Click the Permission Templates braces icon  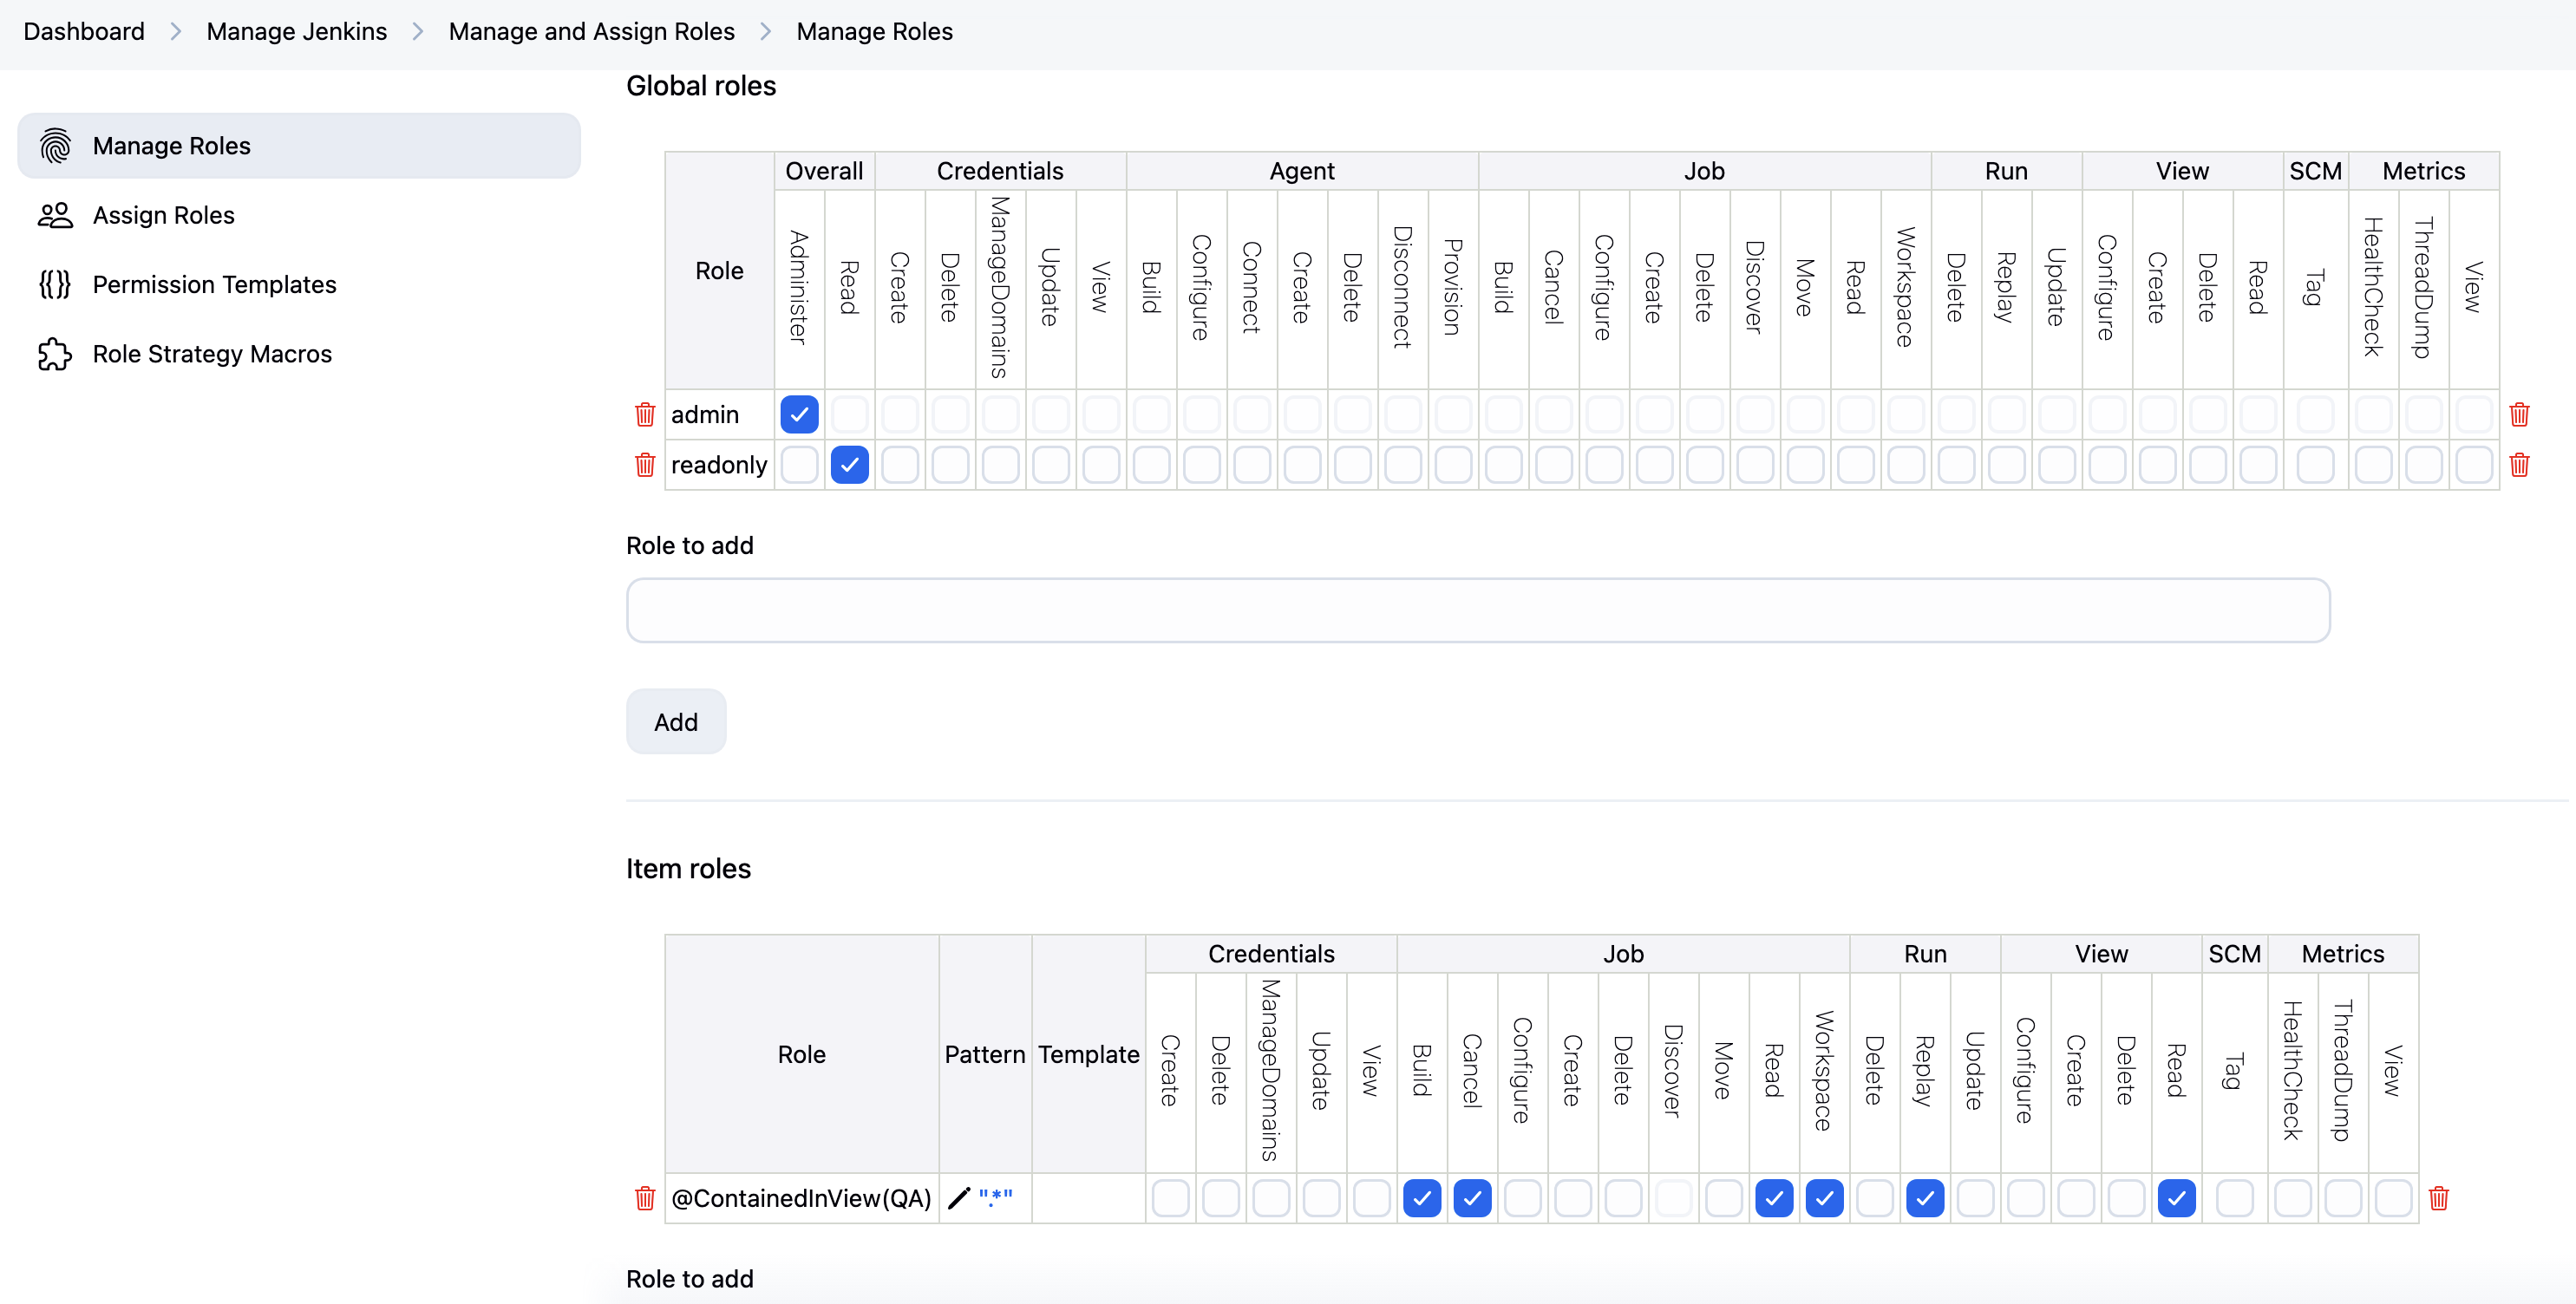[55, 285]
